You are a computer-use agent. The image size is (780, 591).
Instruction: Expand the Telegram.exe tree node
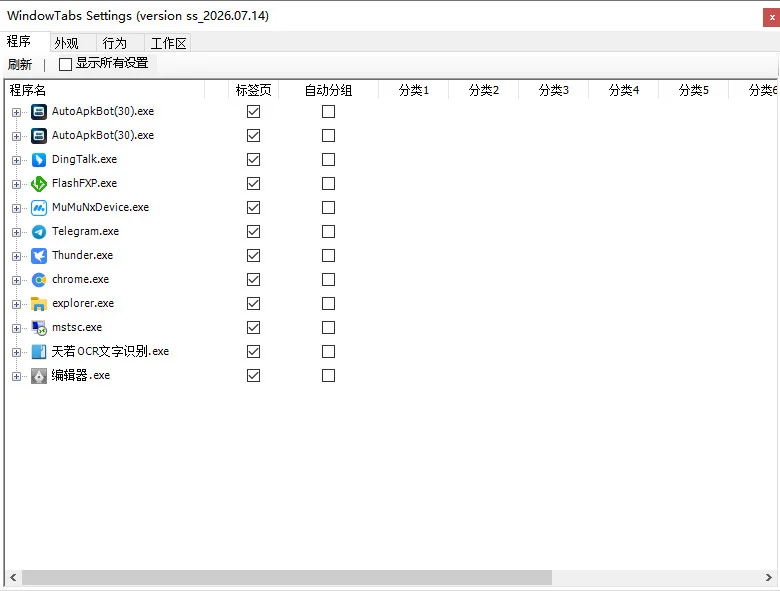[16, 232]
